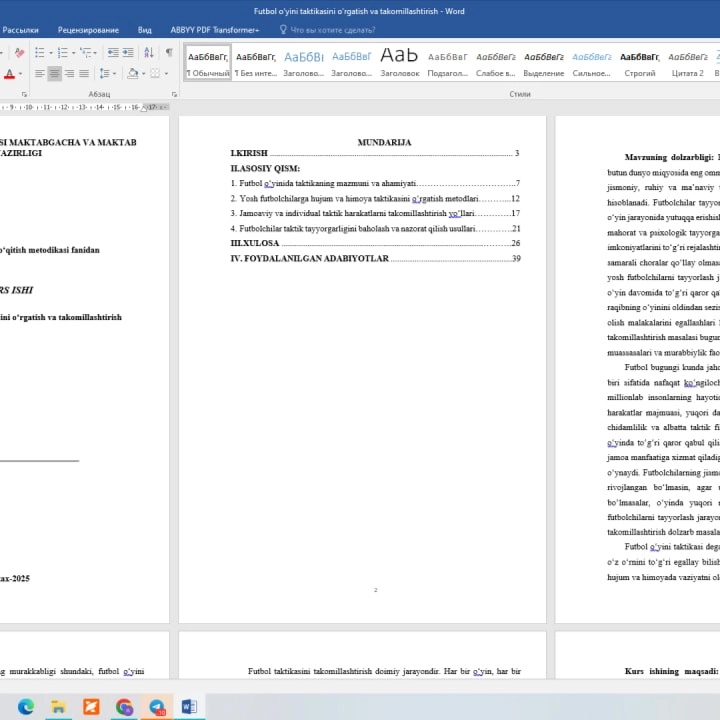This screenshot has height=720, width=720.
Task: Apply the red font color button
Action: [x=9, y=74]
